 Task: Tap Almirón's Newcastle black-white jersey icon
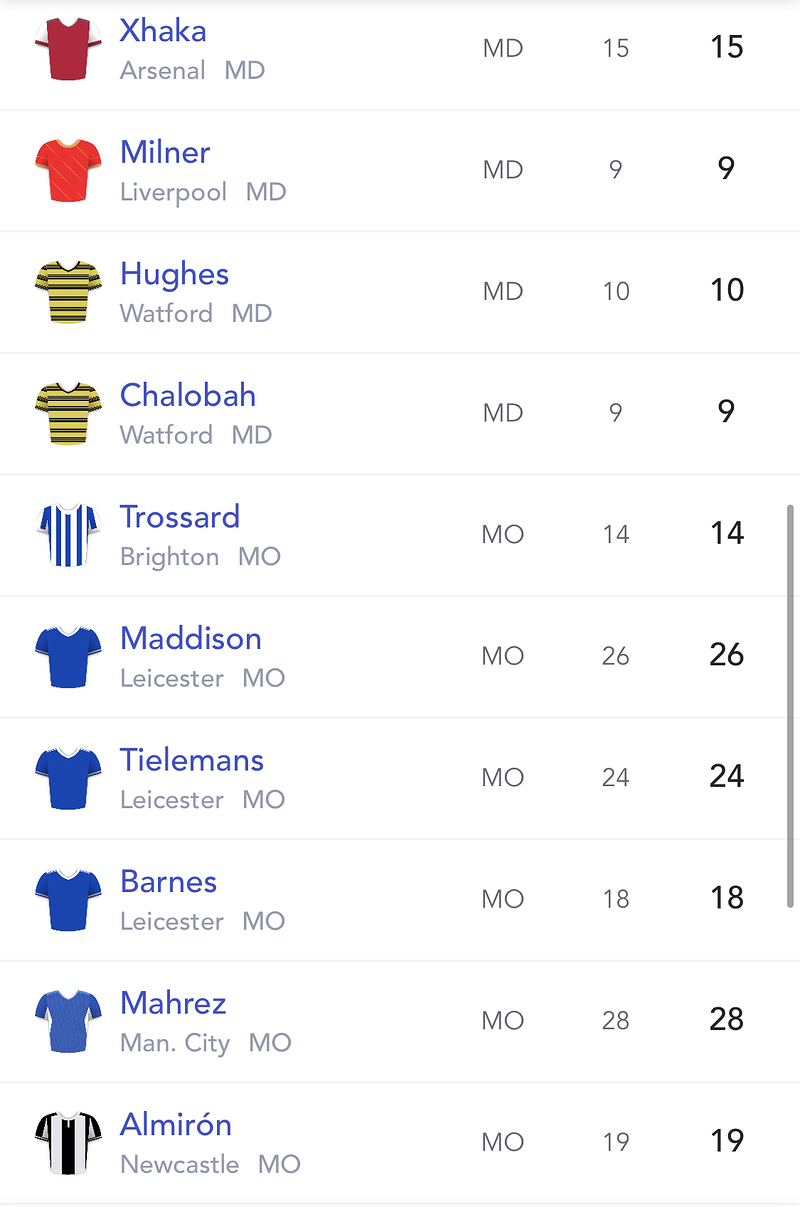(68, 1142)
